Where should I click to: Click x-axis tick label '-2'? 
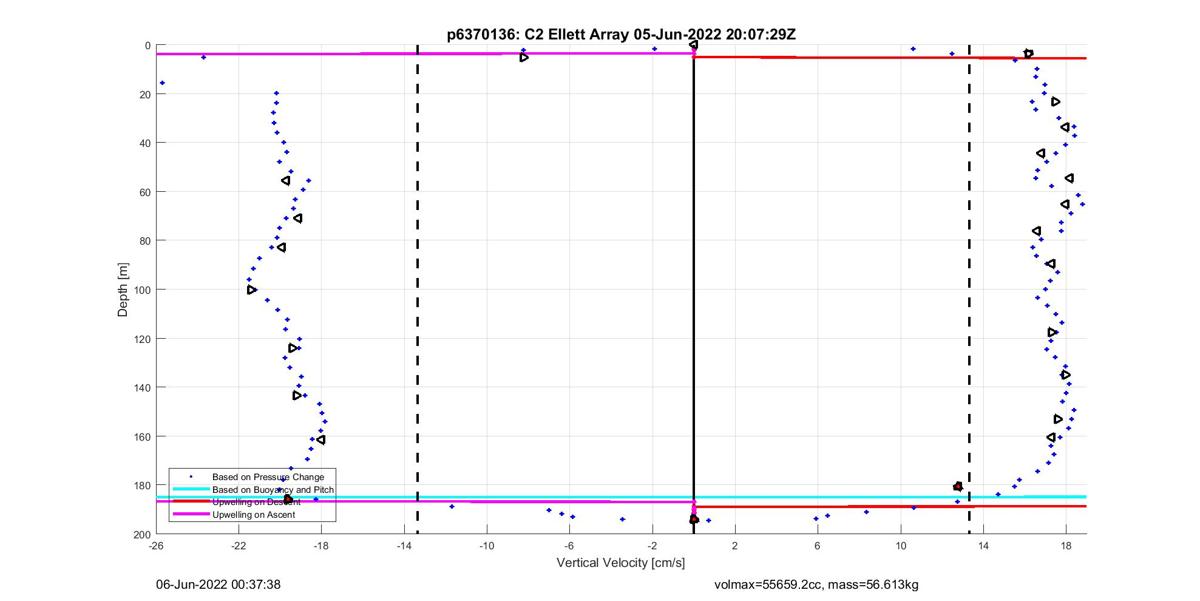coord(652,546)
